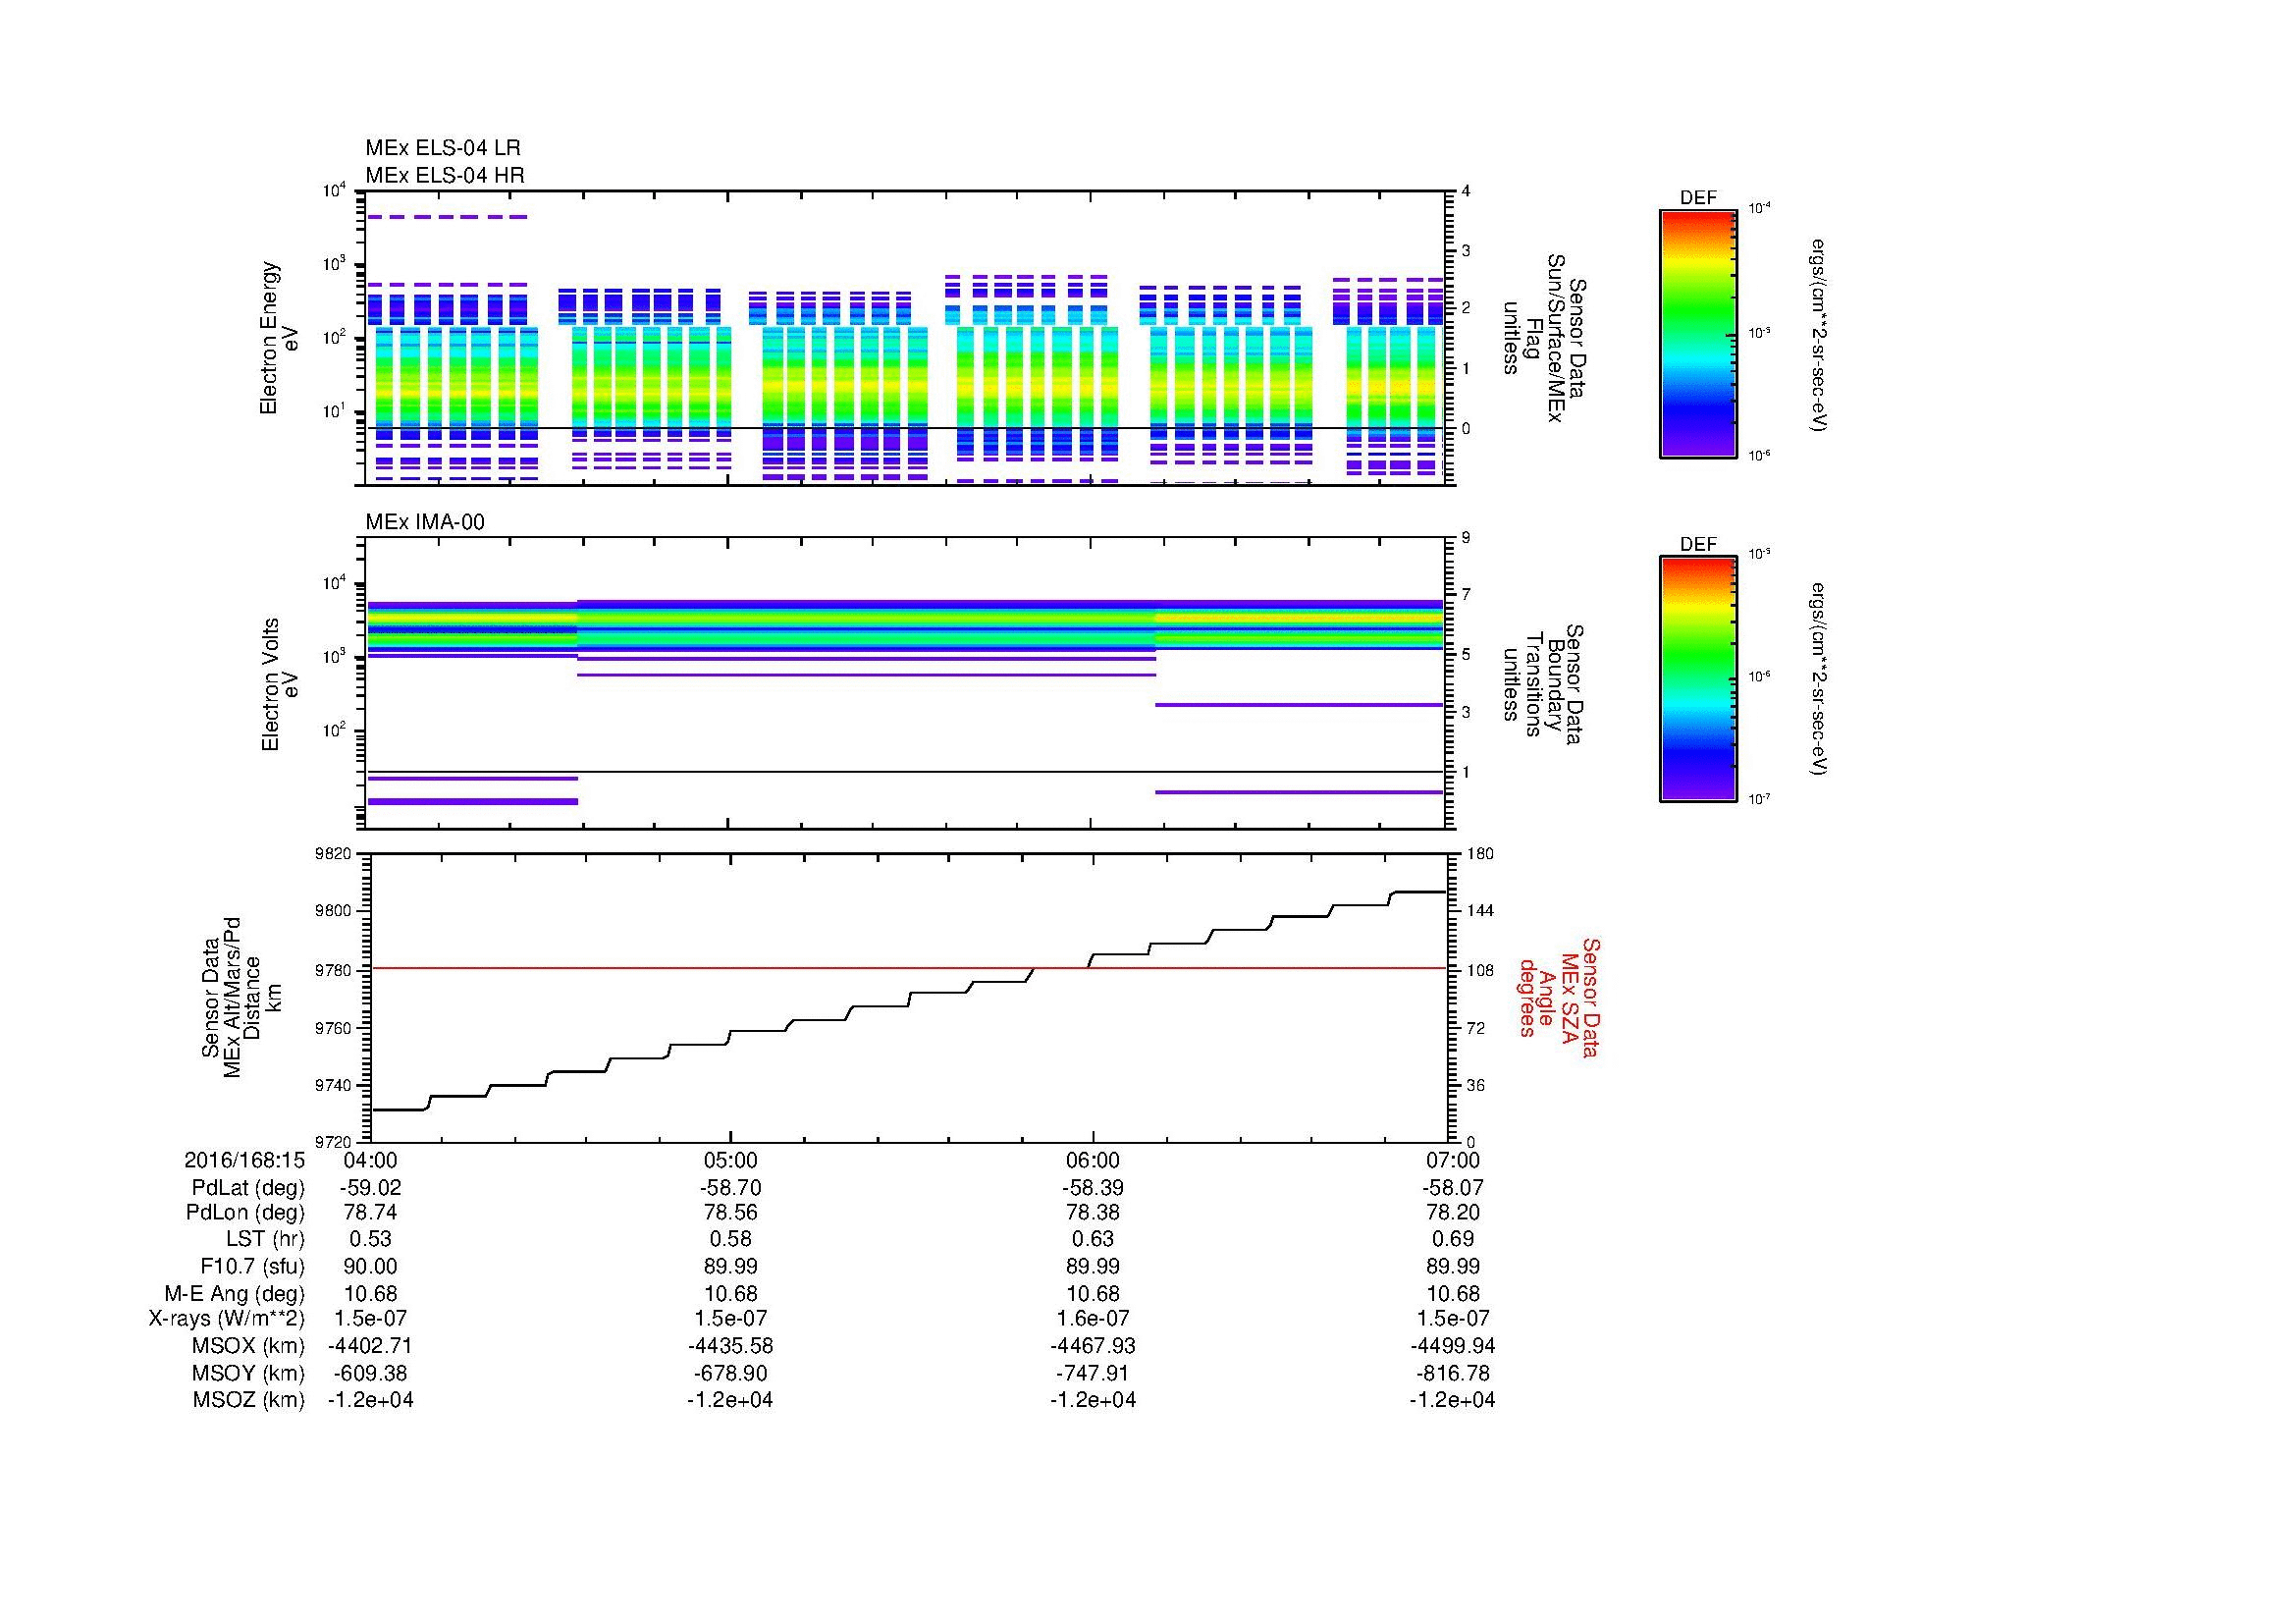Click the 04:00 time tick label
Viewport: 2296px width, 1623px height.
click(370, 1160)
